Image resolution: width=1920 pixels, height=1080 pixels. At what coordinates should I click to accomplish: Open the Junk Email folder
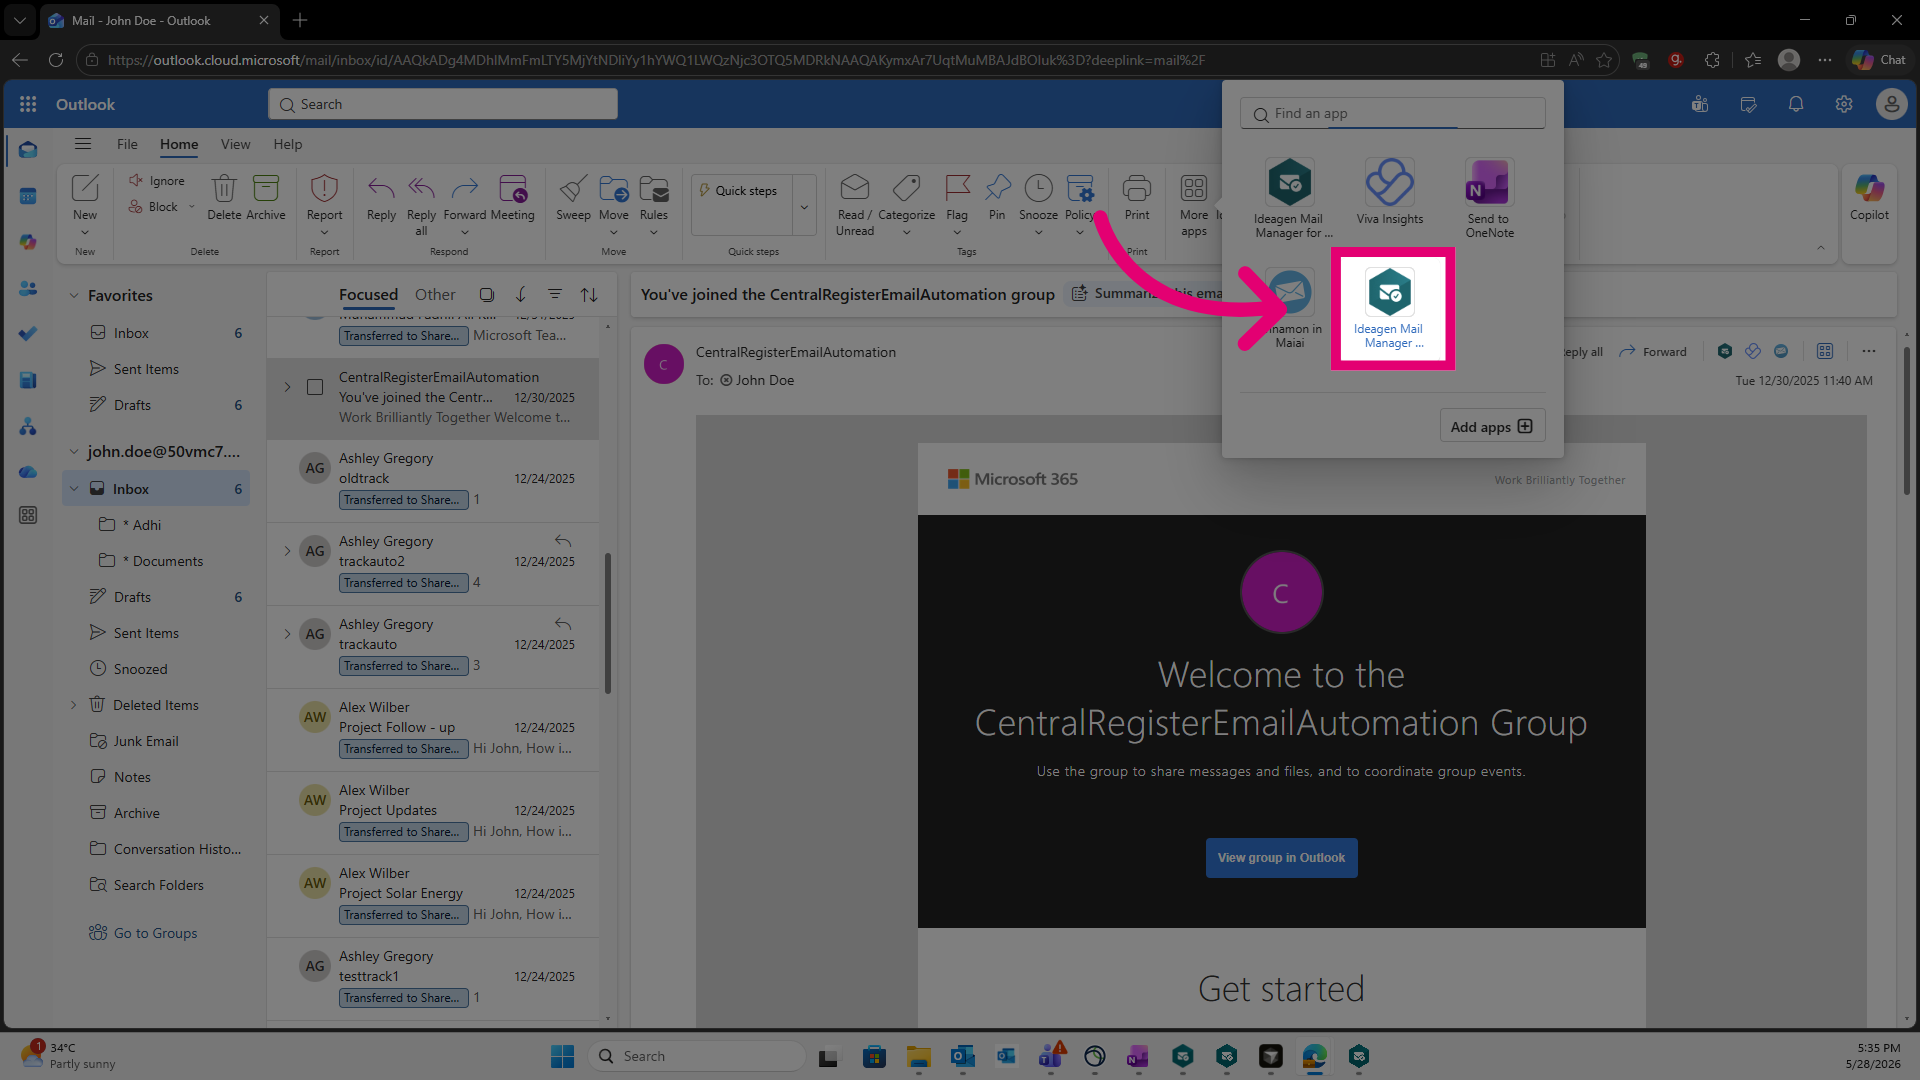146,741
